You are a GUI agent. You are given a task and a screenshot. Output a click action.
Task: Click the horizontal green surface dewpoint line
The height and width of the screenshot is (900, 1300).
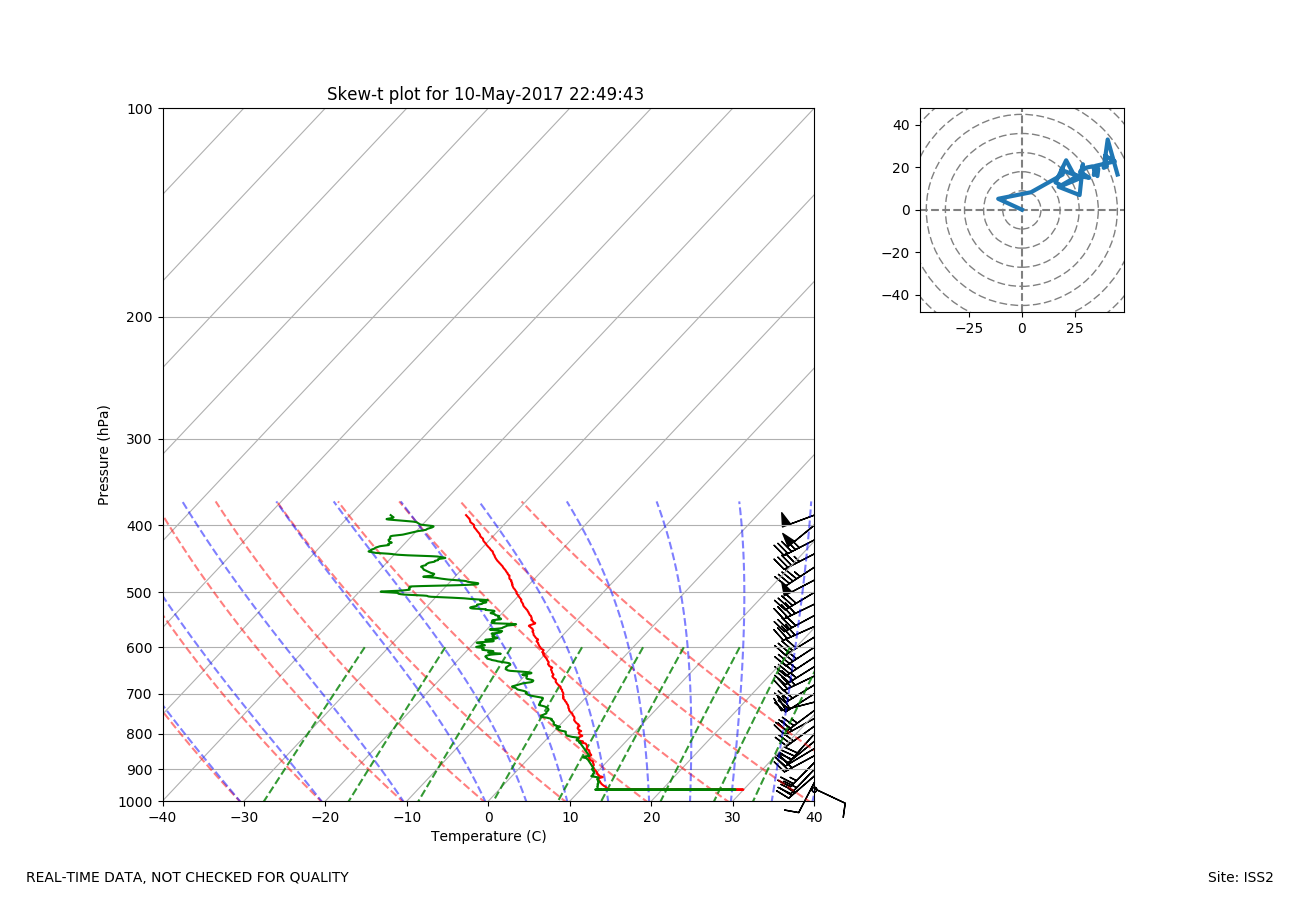click(x=668, y=789)
